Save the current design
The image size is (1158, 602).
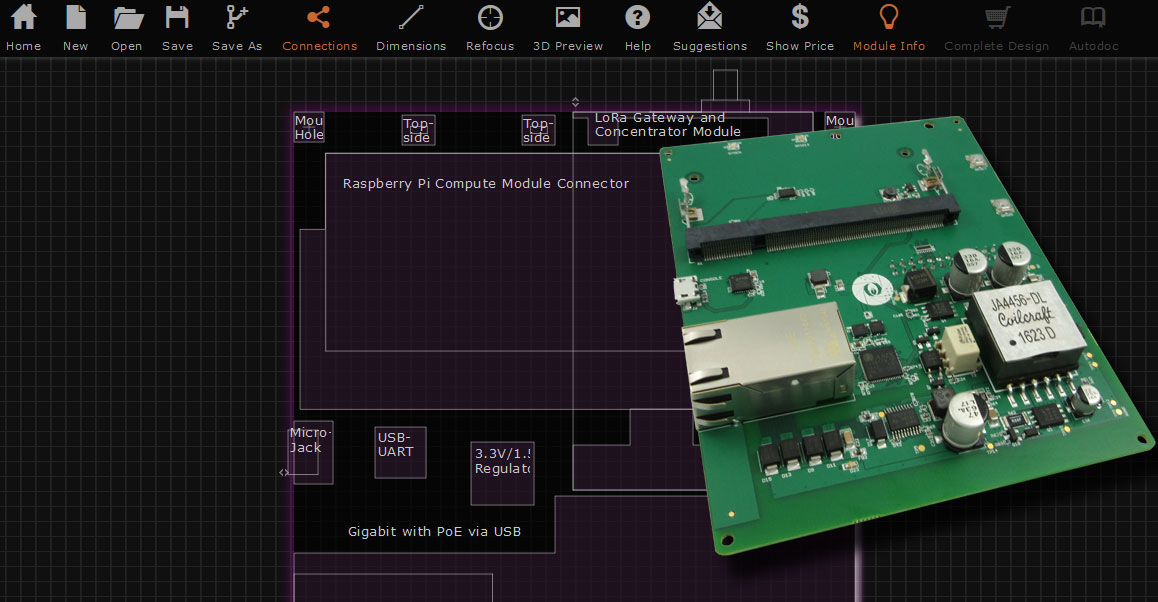click(x=177, y=26)
